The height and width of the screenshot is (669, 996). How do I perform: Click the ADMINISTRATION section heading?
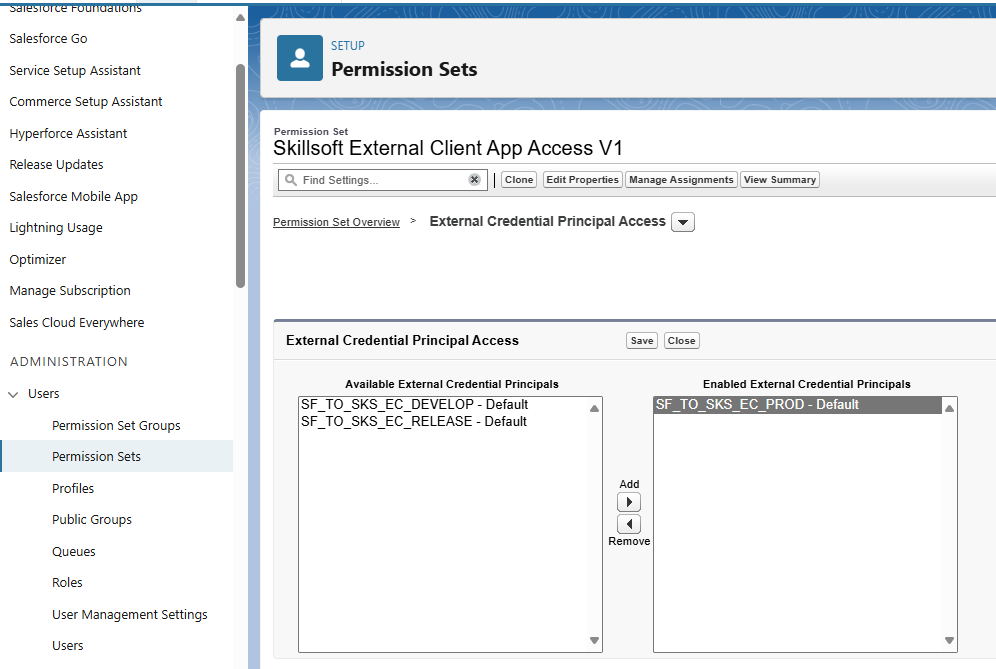click(69, 362)
